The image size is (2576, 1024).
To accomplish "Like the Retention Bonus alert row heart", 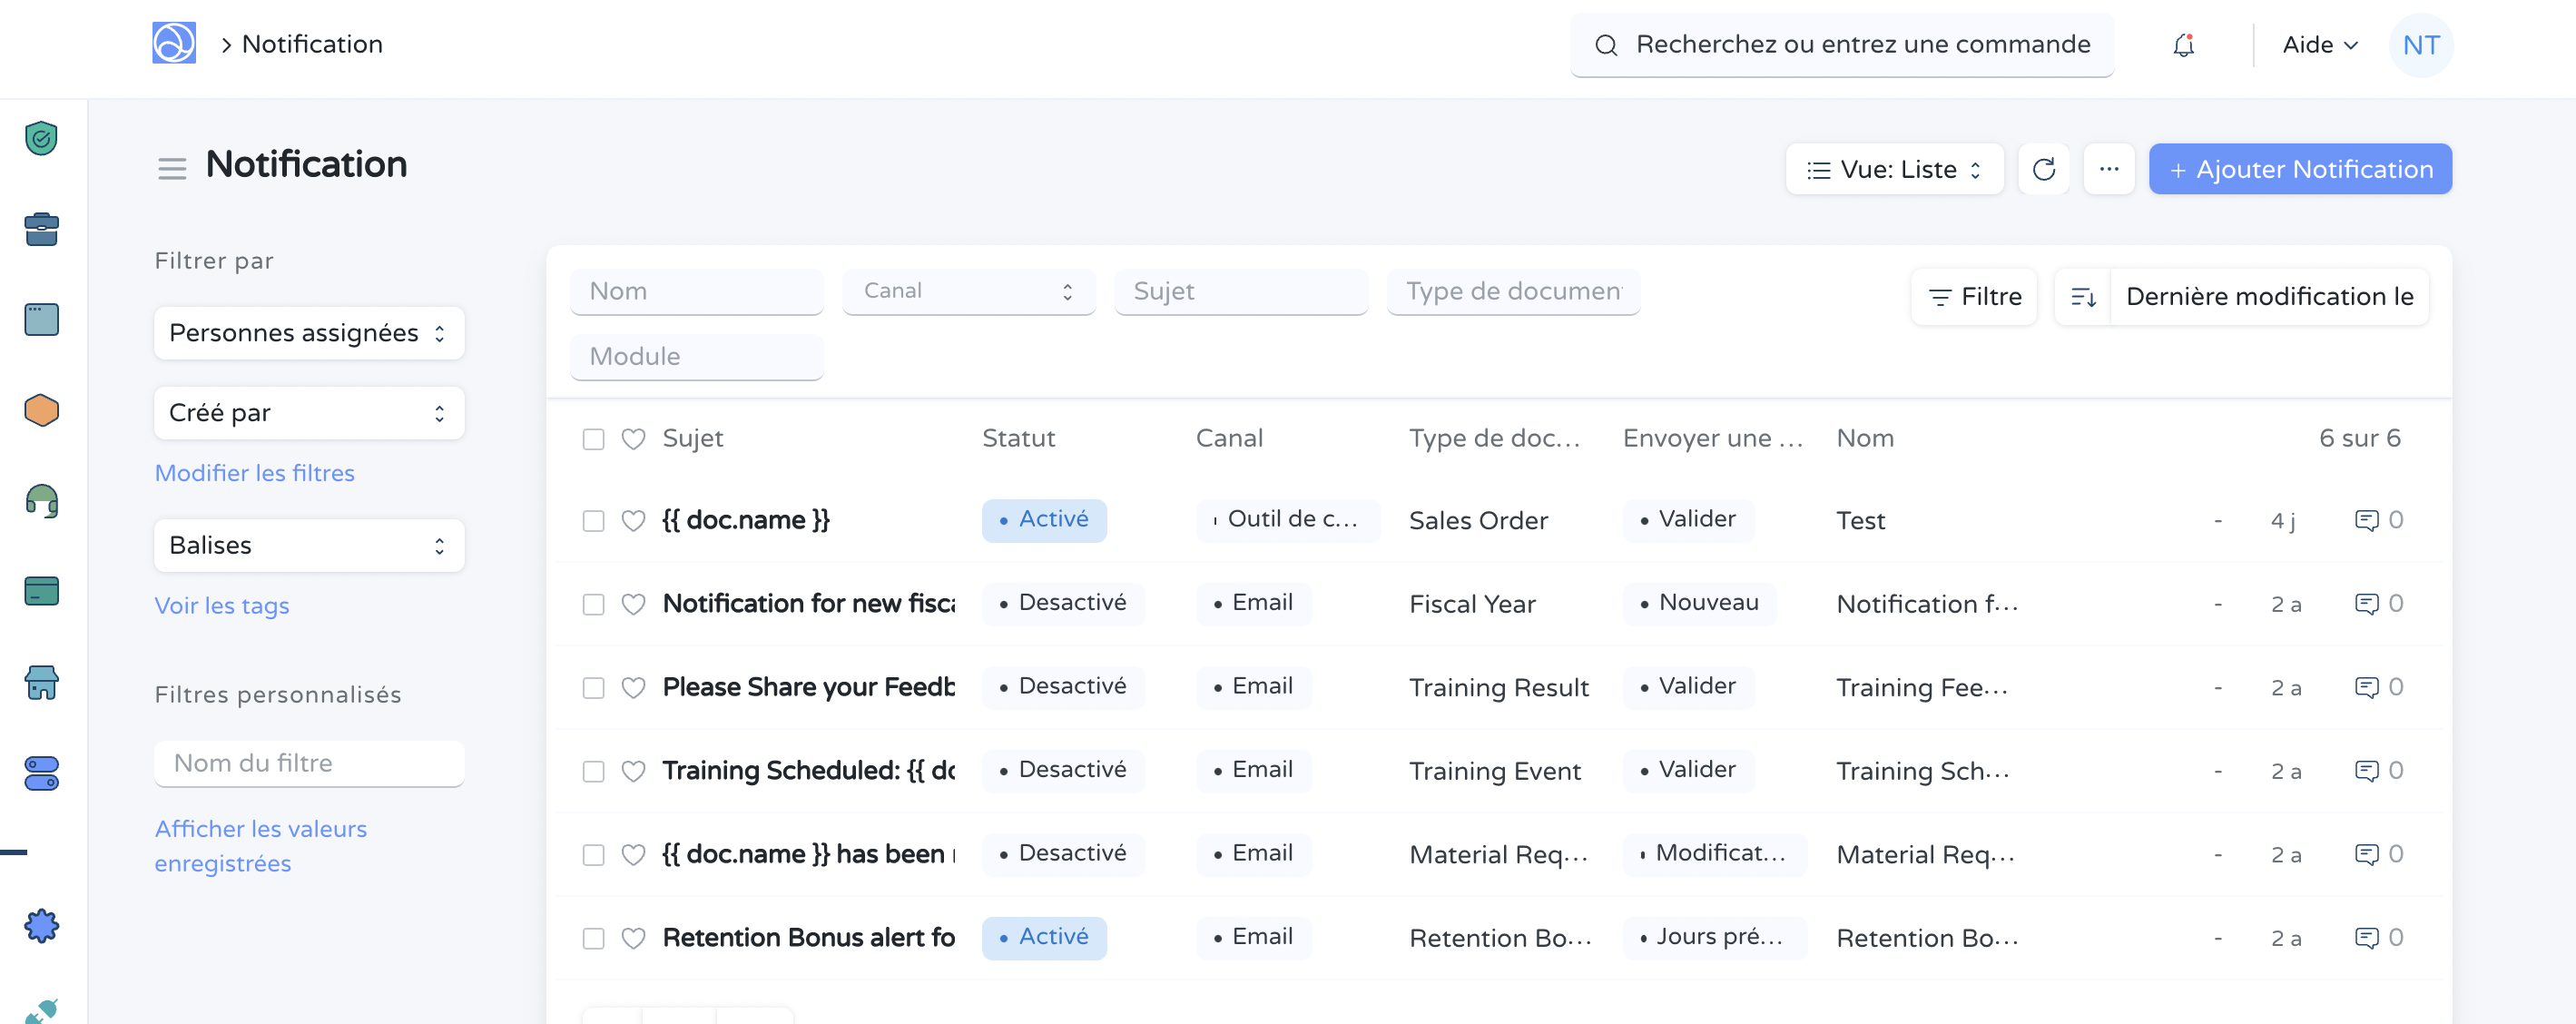I will (633, 938).
